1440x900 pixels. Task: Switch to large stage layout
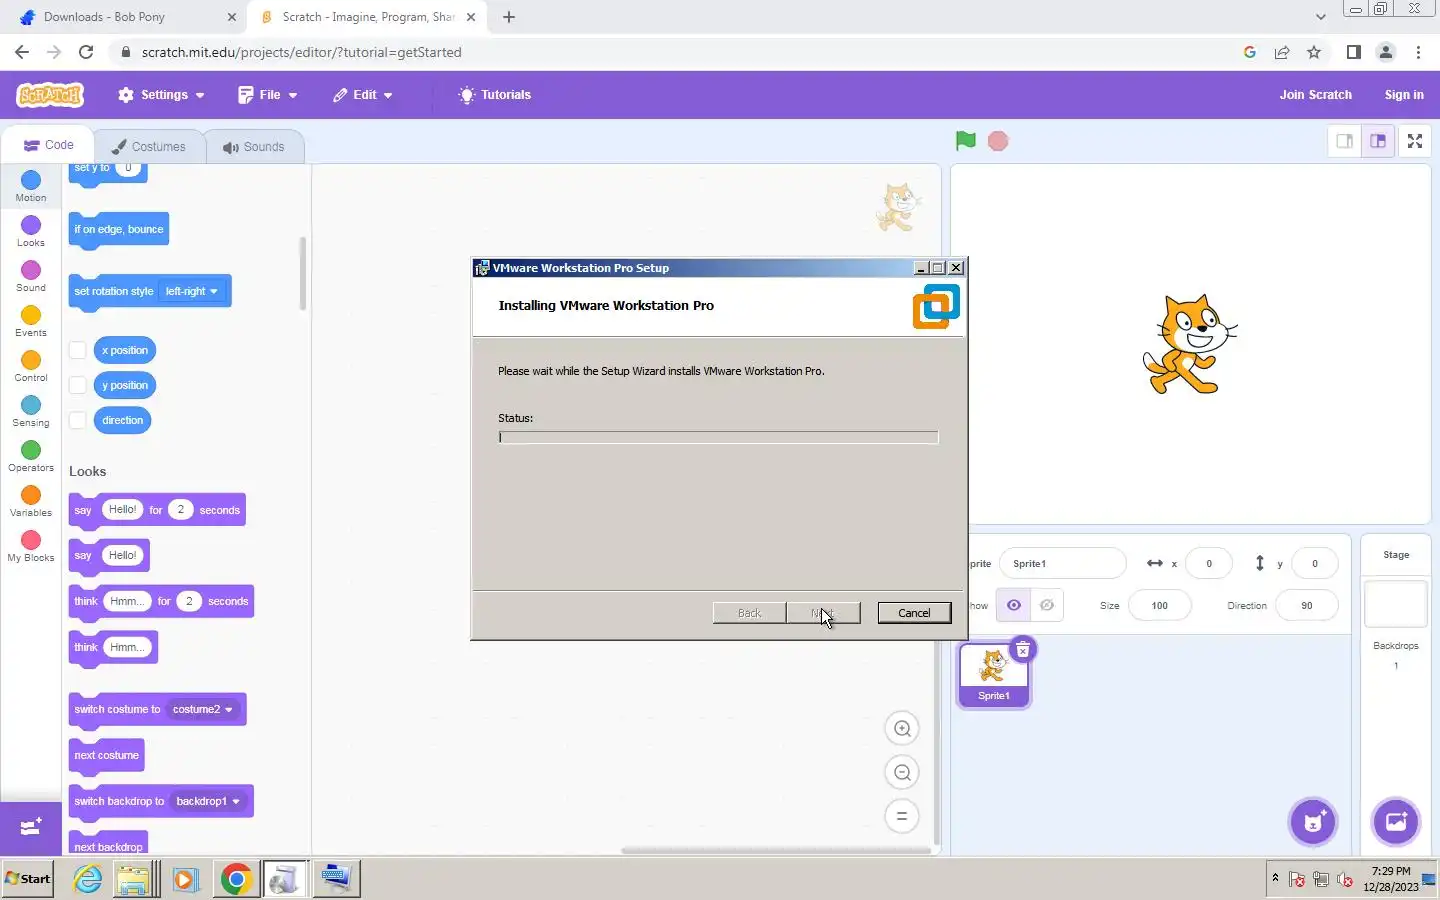[x=1378, y=141]
